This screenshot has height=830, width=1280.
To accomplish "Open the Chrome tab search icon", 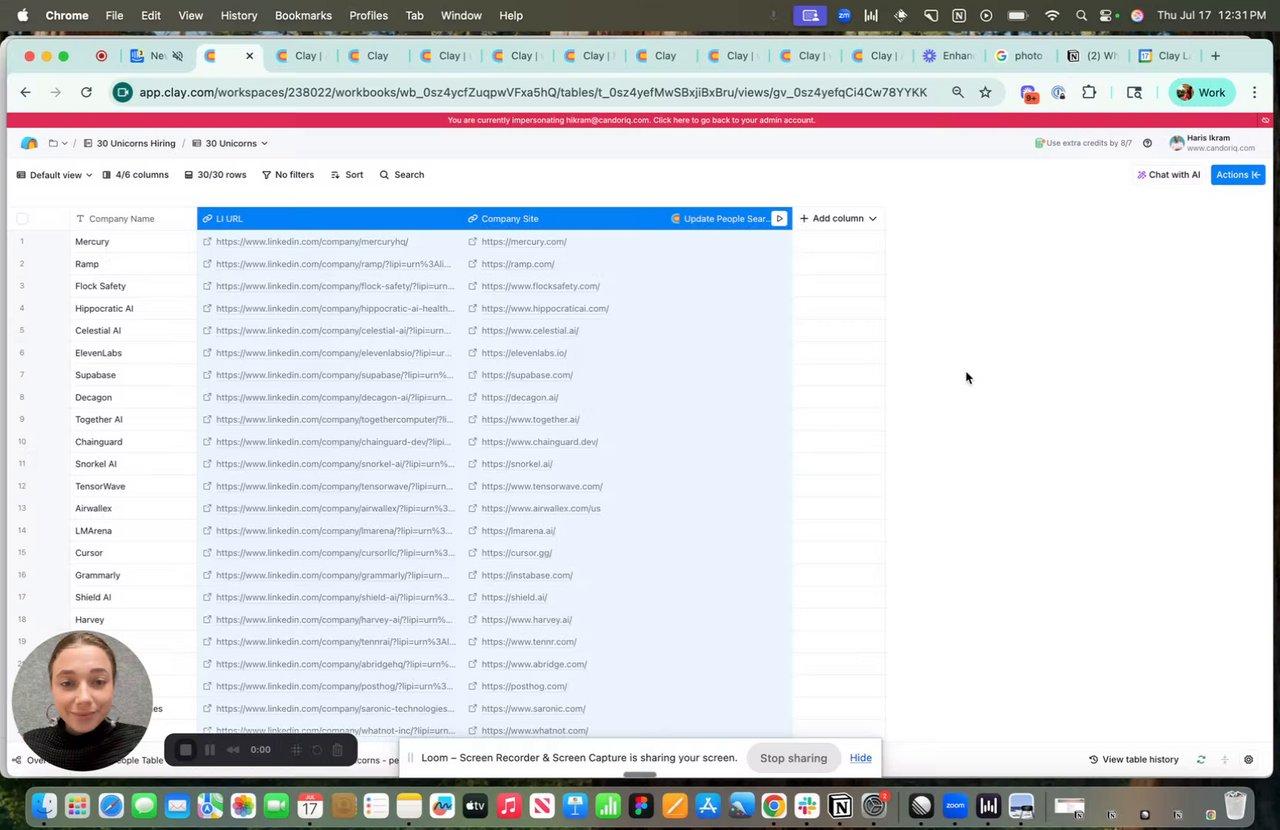I will [1134, 92].
